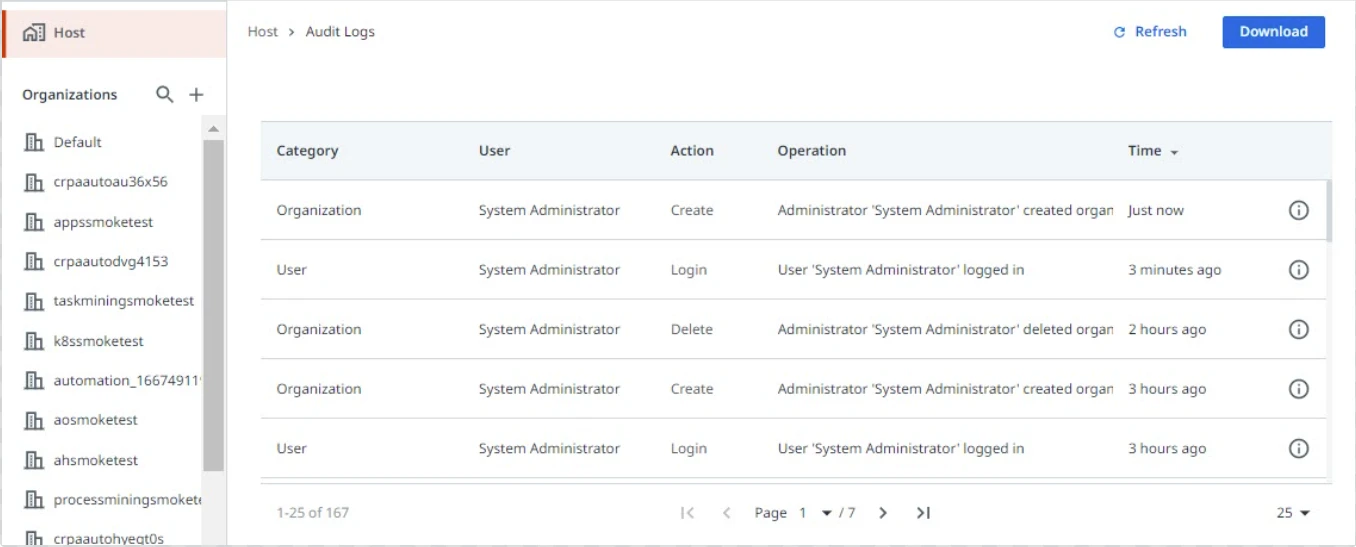Click the User column header
The image size is (1356, 547).
tap(494, 151)
